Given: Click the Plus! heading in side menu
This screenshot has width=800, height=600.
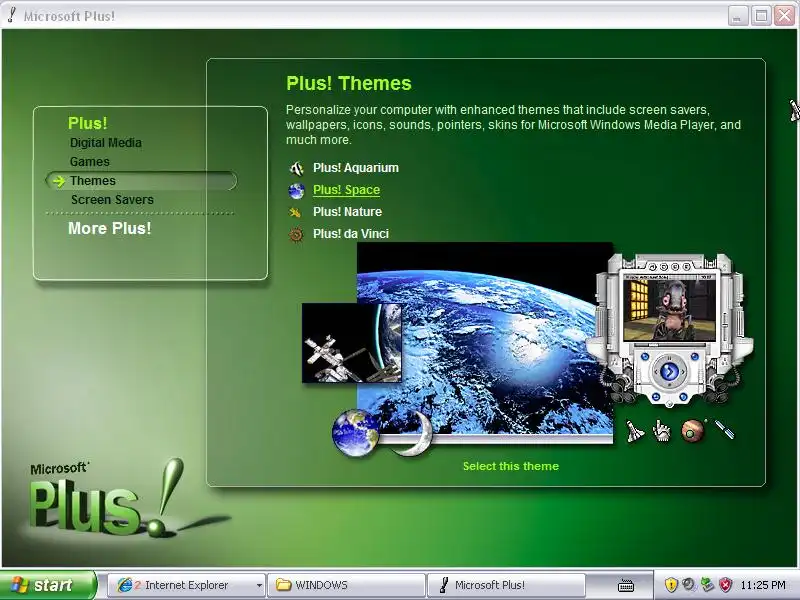Looking at the screenshot, I should tap(88, 123).
